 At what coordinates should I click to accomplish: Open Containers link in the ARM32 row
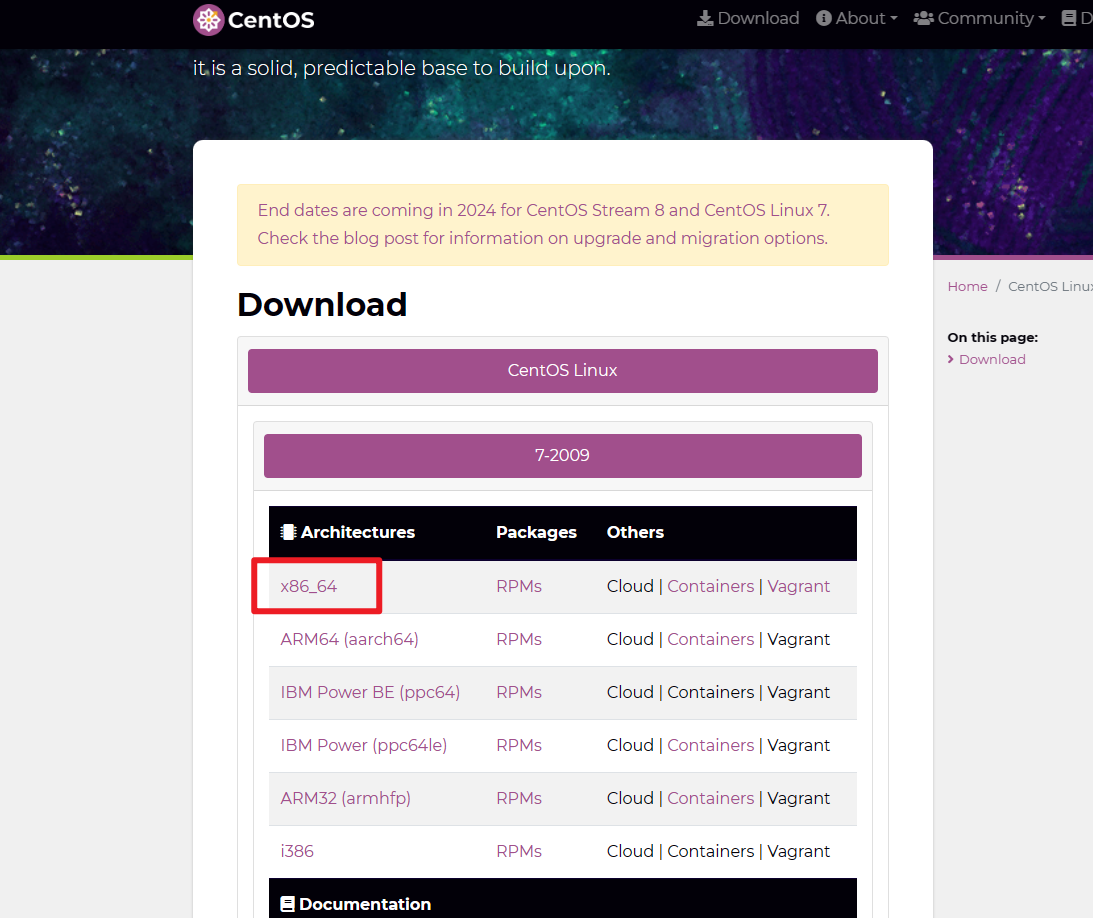click(x=710, y=798)
